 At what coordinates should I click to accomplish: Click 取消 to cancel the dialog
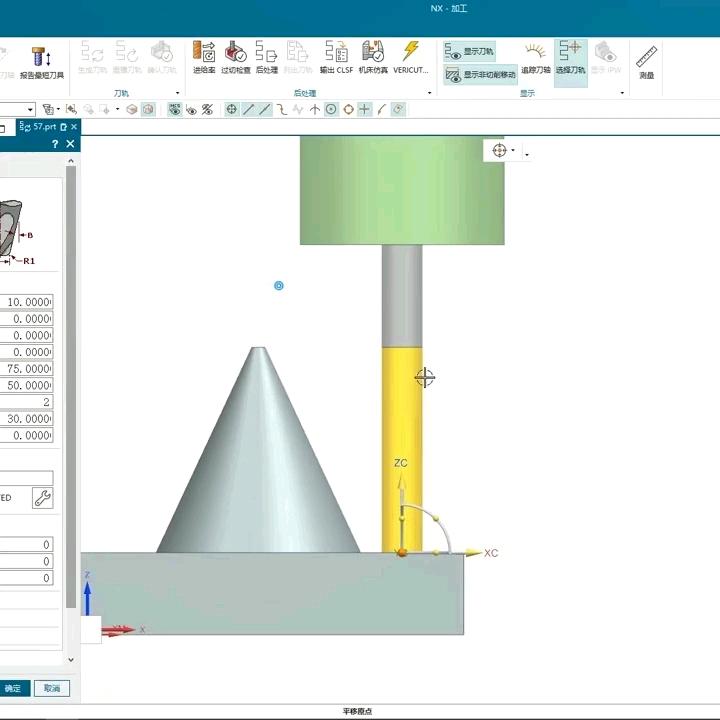point(52,688)
